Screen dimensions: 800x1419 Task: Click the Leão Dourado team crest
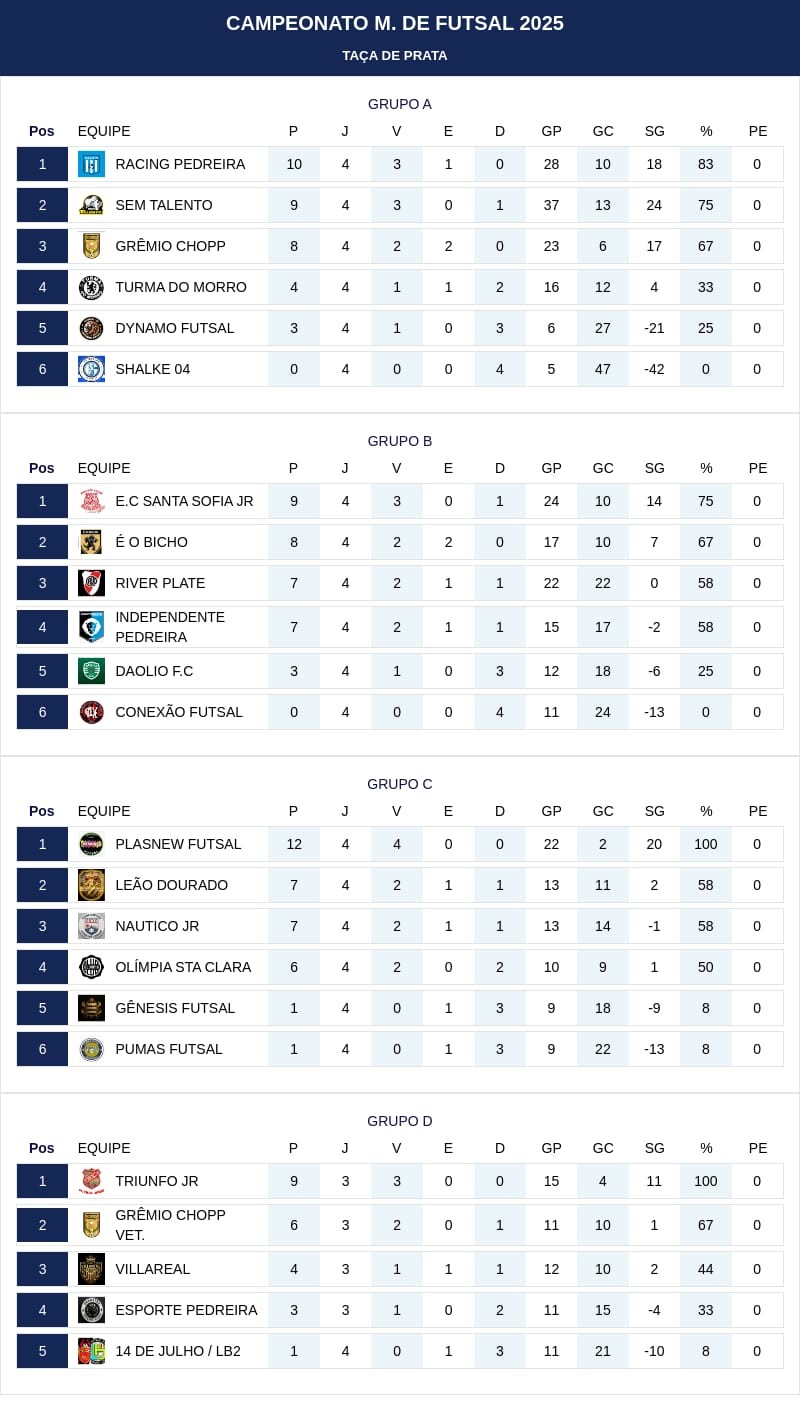click(x=91, y=885)
